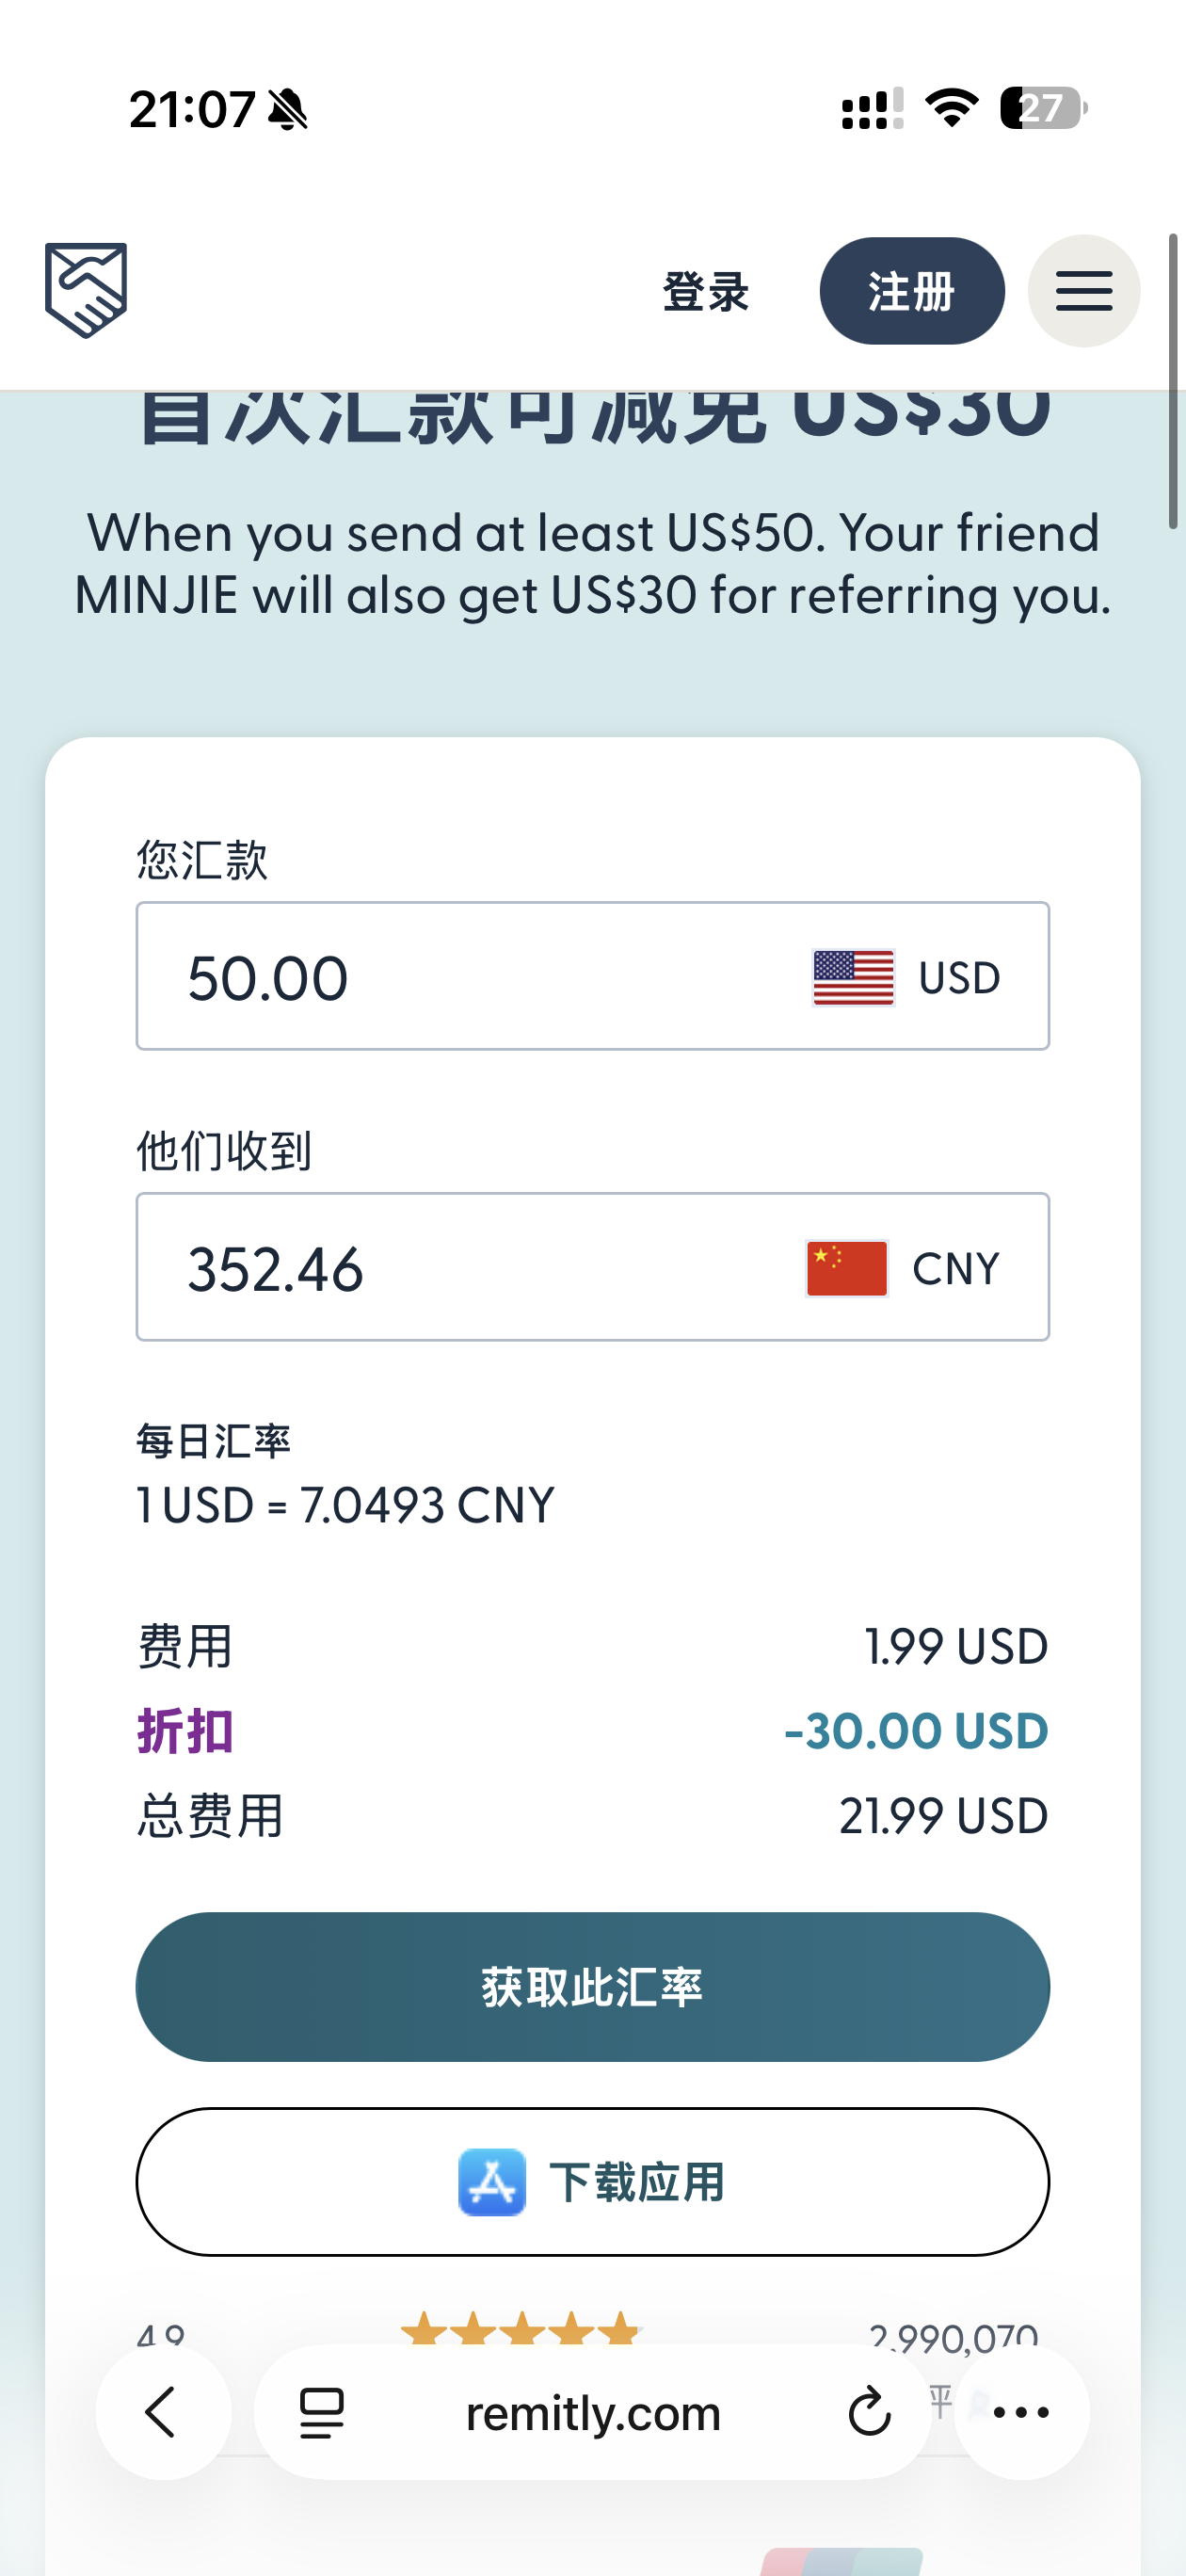This screenshot has width=1186, height=2576.
Task: Edit the 50.00 send amount field
Action: 450,977
